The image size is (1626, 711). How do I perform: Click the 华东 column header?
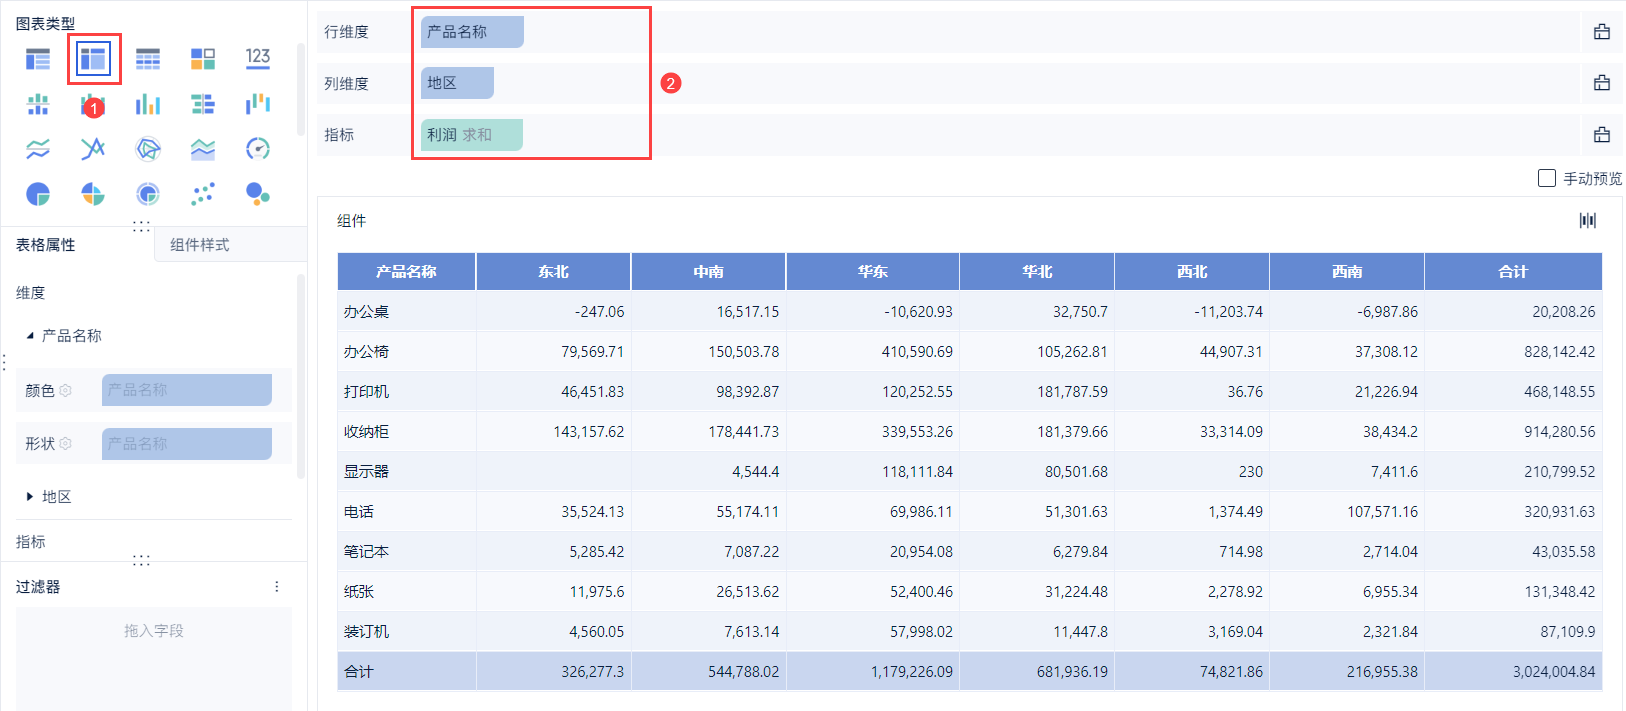(872, 271)
